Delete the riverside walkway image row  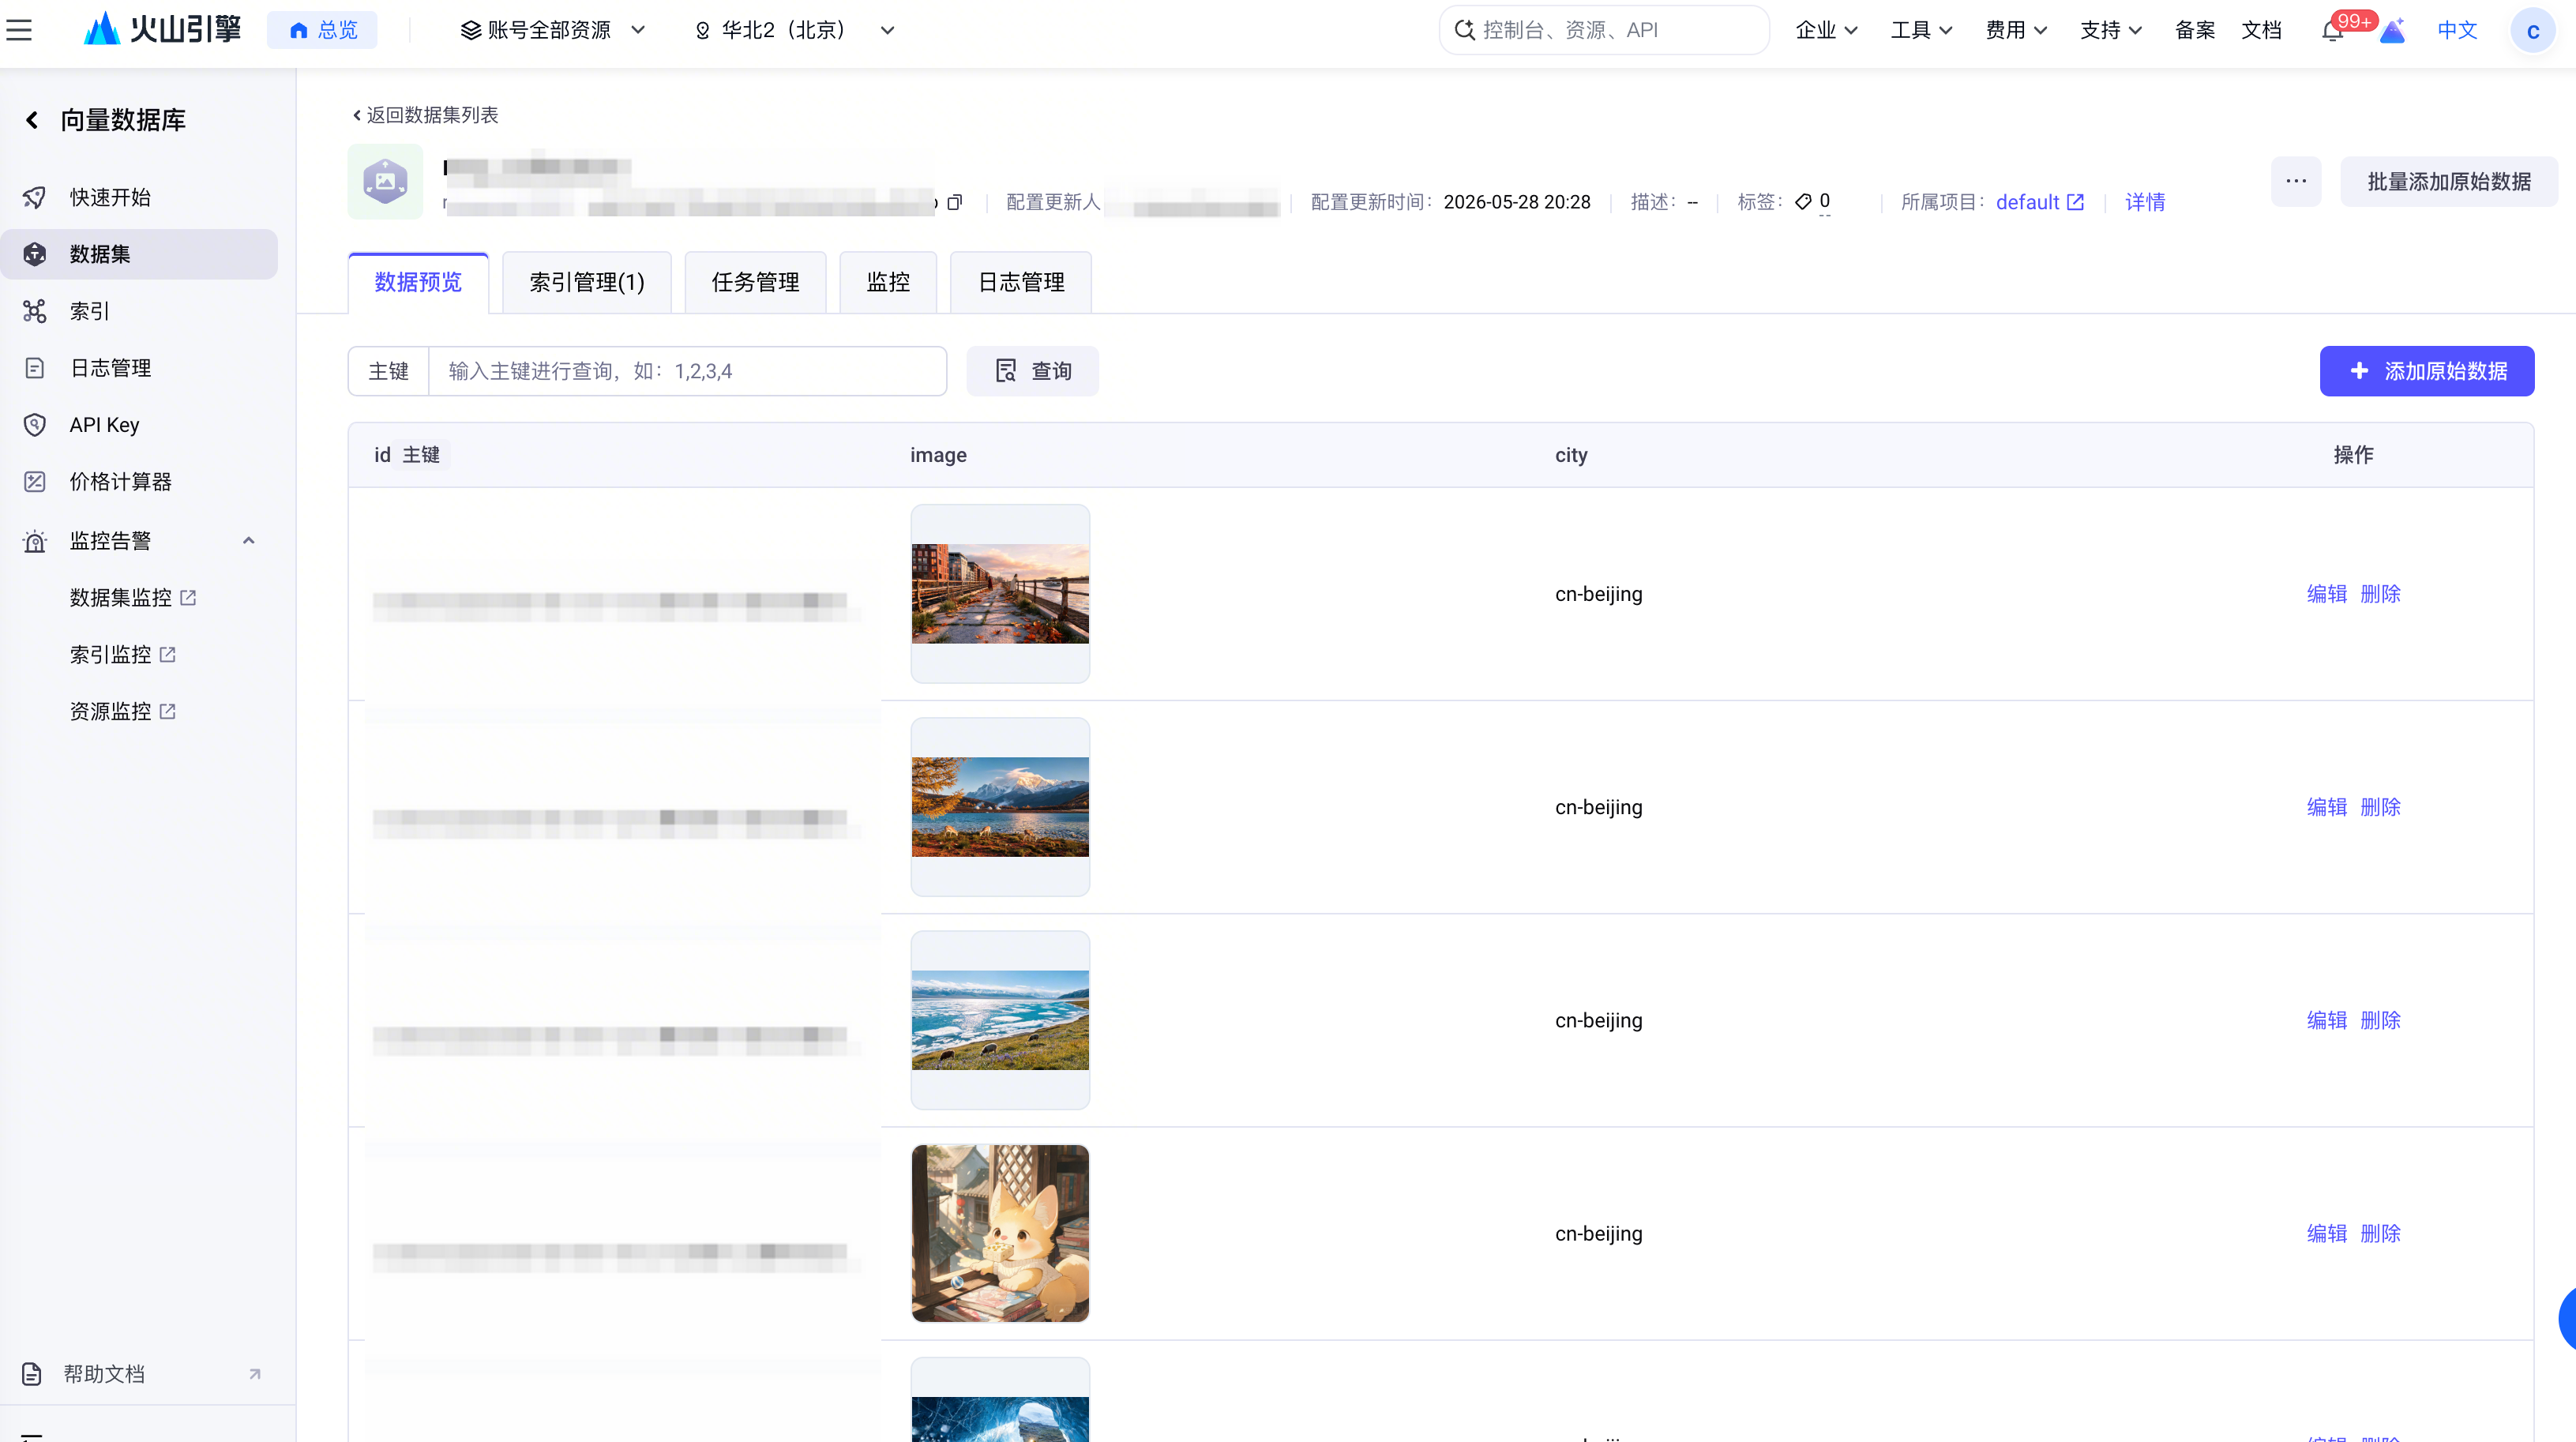click(2380, 594)
